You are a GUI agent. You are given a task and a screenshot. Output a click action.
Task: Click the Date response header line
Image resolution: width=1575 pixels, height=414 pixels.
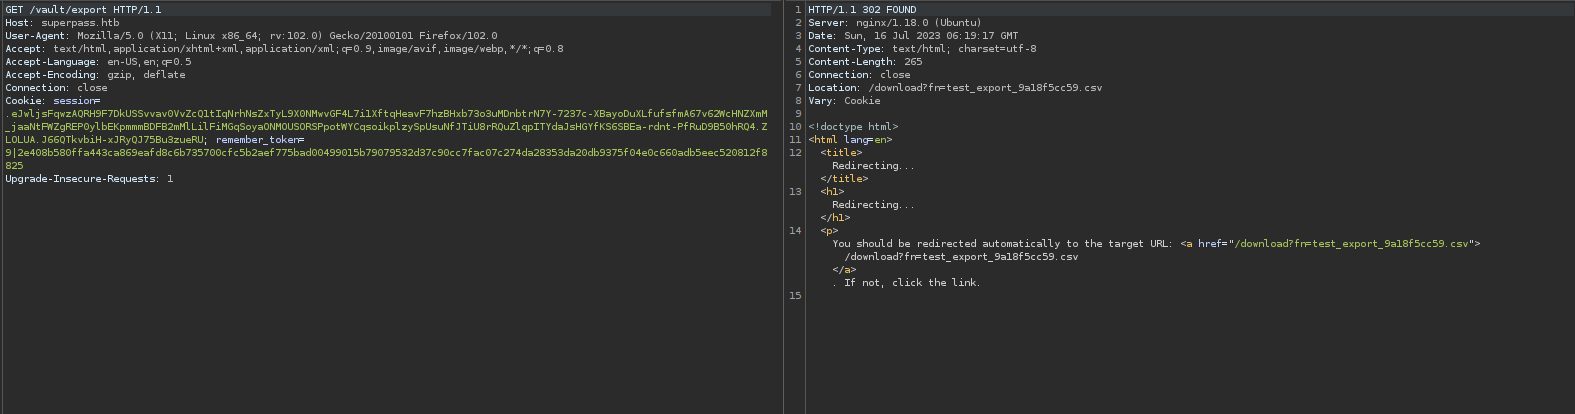[x=913, y=36]
